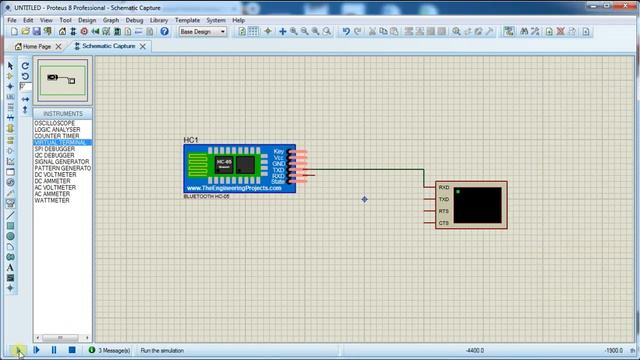
Task: Stop the simulation with the square button
Action: [x=72, y=350]
